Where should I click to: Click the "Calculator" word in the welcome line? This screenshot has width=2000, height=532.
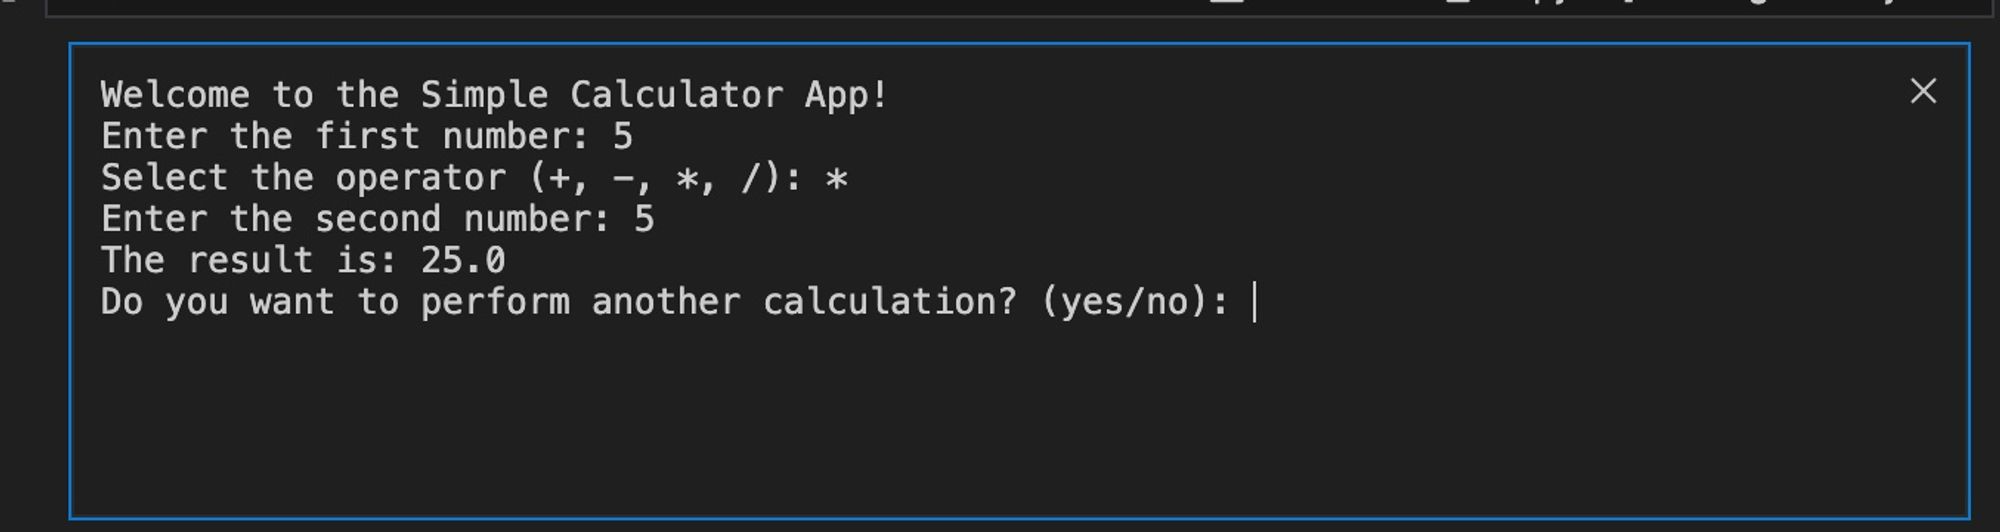click(676, 95)
